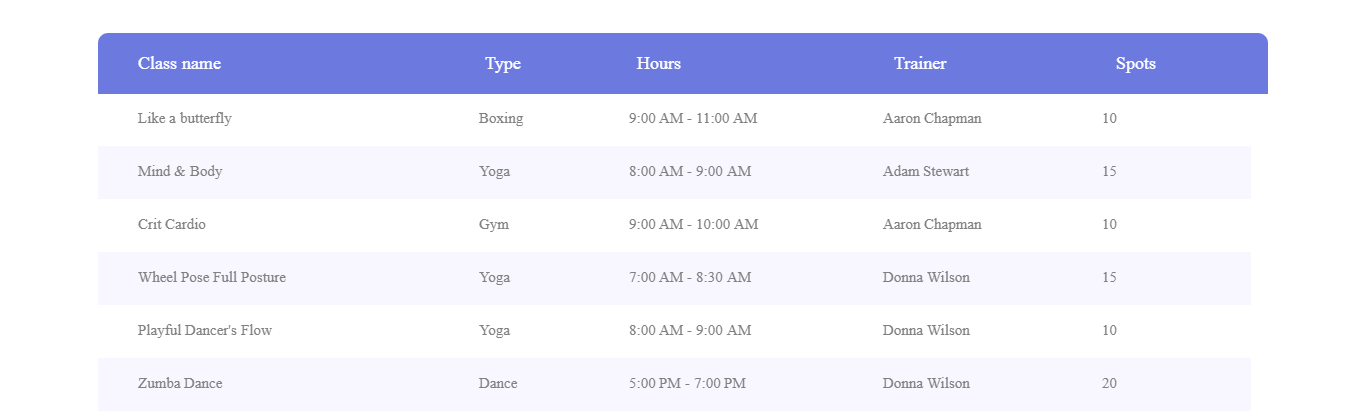Click the 7:00 AM - 8:30 AM hours

pos(690,277)
